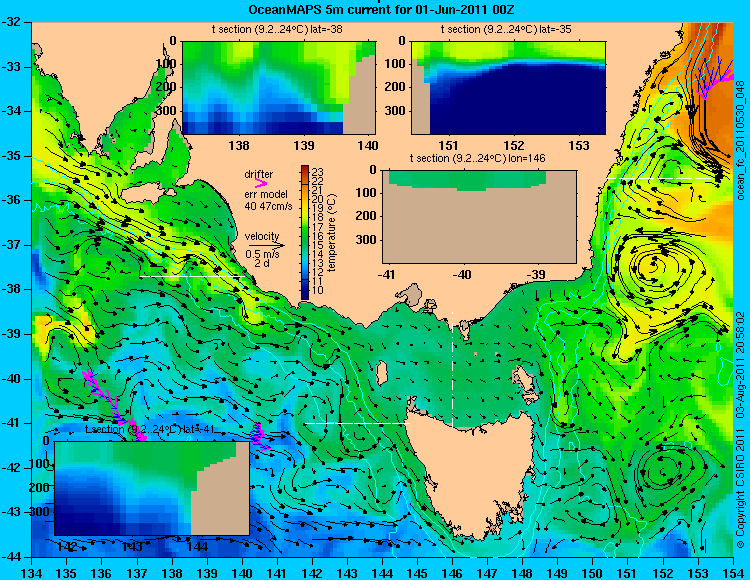
Task: Click the longitude axis label '134'
Action: (x=32, y=573)
